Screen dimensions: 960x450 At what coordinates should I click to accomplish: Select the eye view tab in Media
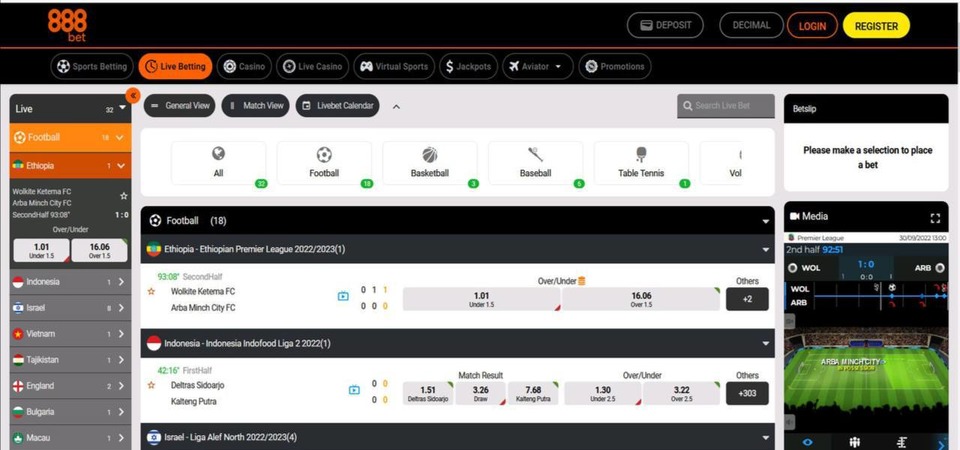click(x=808, y=442)
